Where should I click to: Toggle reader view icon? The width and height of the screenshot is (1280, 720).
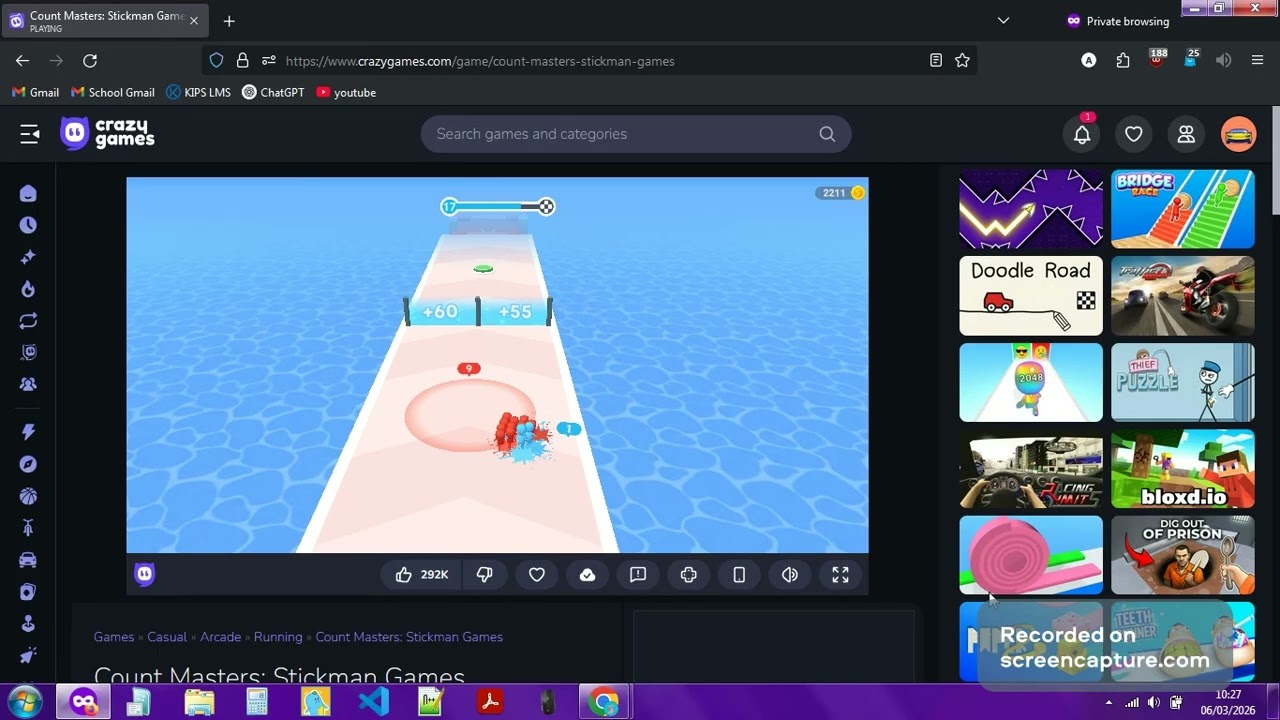[x=936, y=61]
